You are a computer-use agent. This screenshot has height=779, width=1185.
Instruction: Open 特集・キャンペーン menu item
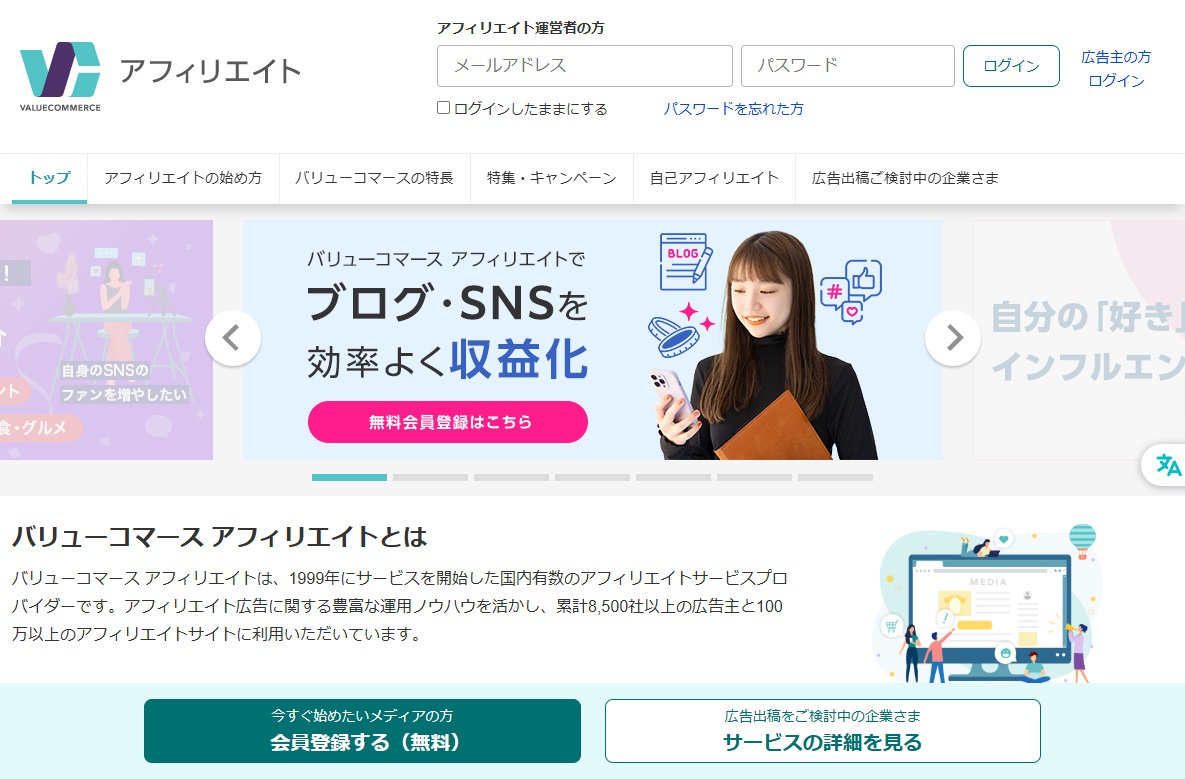tap(552, 178)
